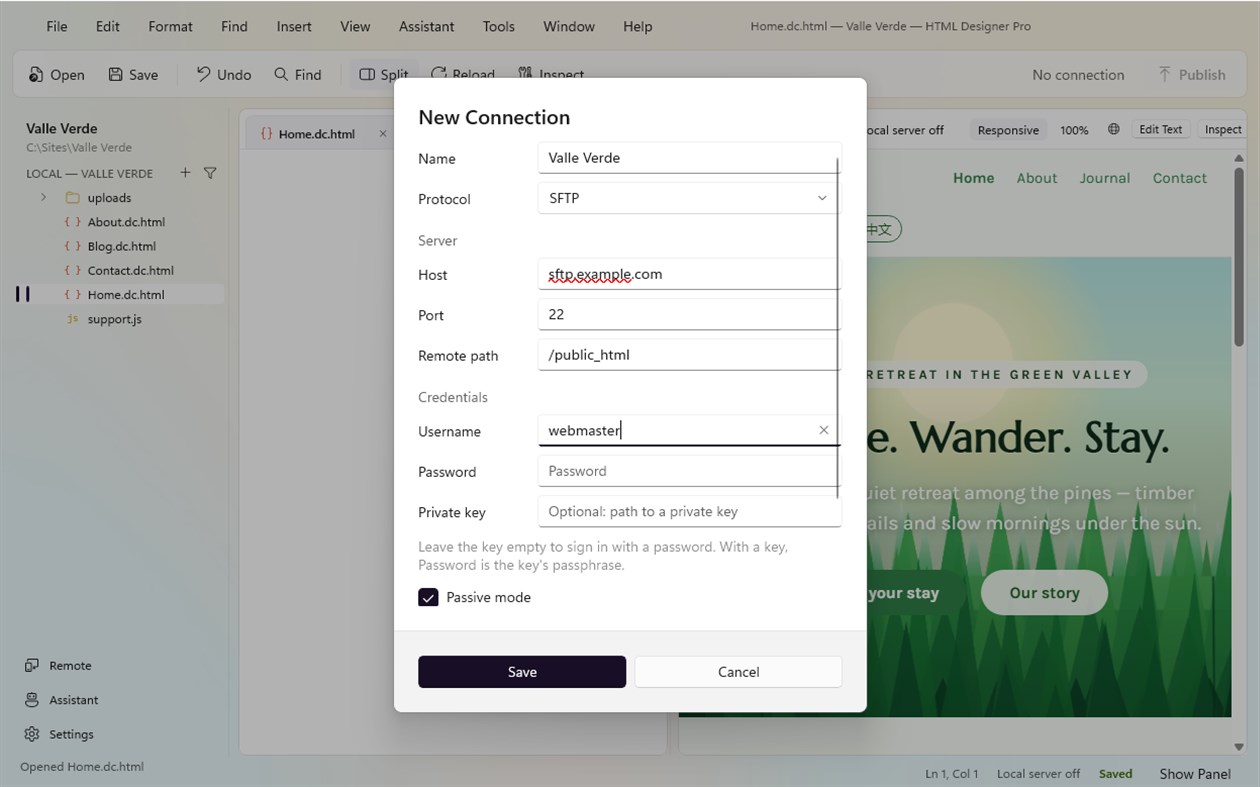This screenshot has width=1260, height=787.
Task: Click Local server off status
Action: coord(1038,774)
